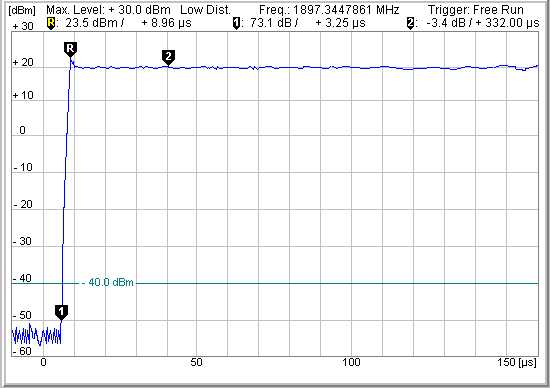Click the 73.1 dB marker 1 reading

[x=271, y=23]
